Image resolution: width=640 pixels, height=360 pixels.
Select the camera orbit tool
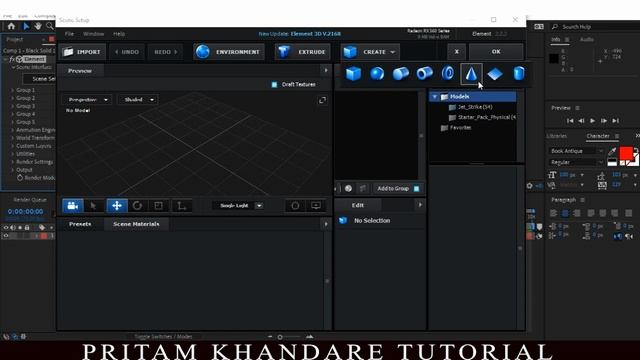coord(73,206)
